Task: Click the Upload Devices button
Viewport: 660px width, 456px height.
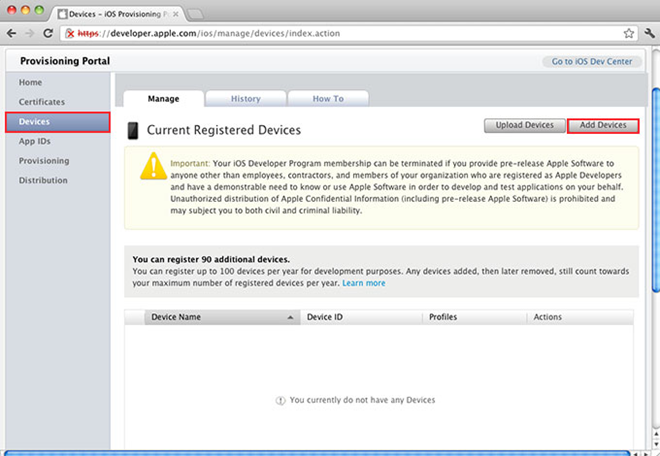Action: [x=524, y=125]
